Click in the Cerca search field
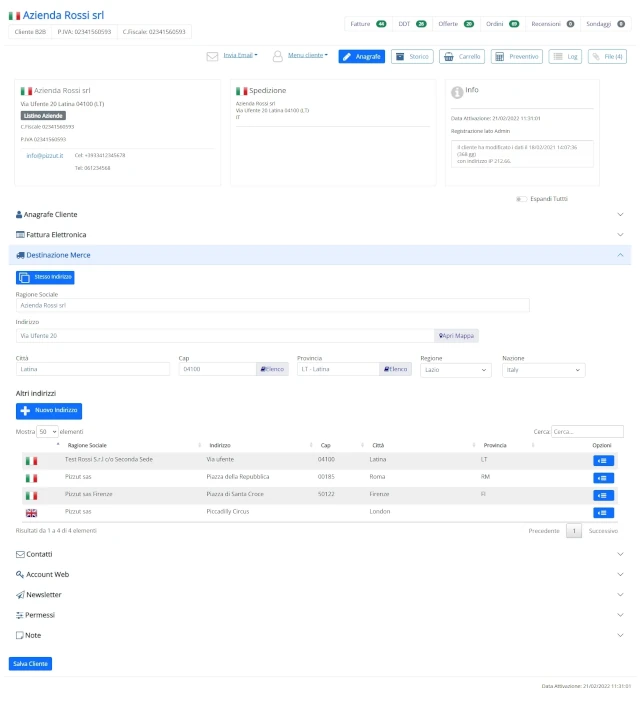Viewport: 640px width, 704px height. point(587,432)
